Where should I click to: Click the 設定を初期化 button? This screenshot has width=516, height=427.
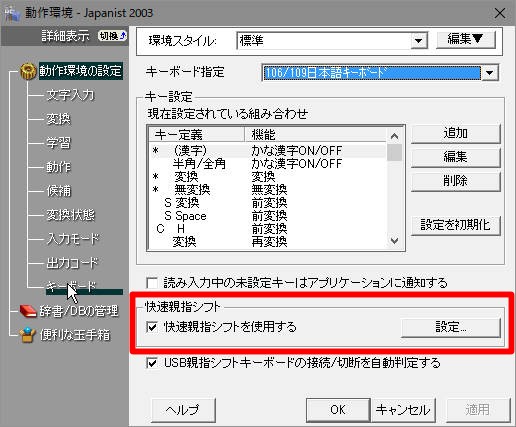click(456, 226)
